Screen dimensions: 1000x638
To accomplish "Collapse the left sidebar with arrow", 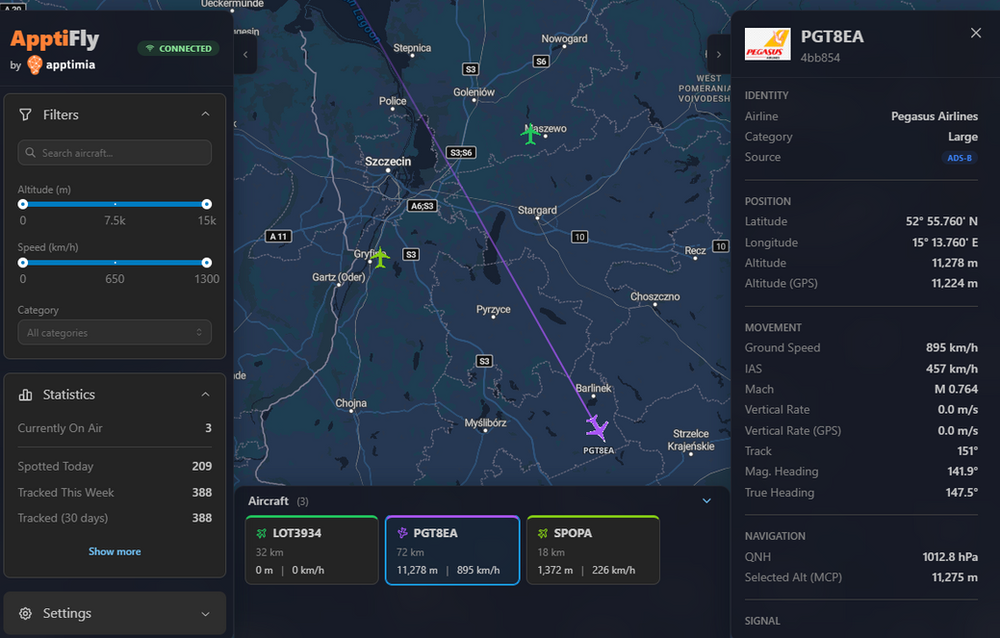I will click(246, 55).
